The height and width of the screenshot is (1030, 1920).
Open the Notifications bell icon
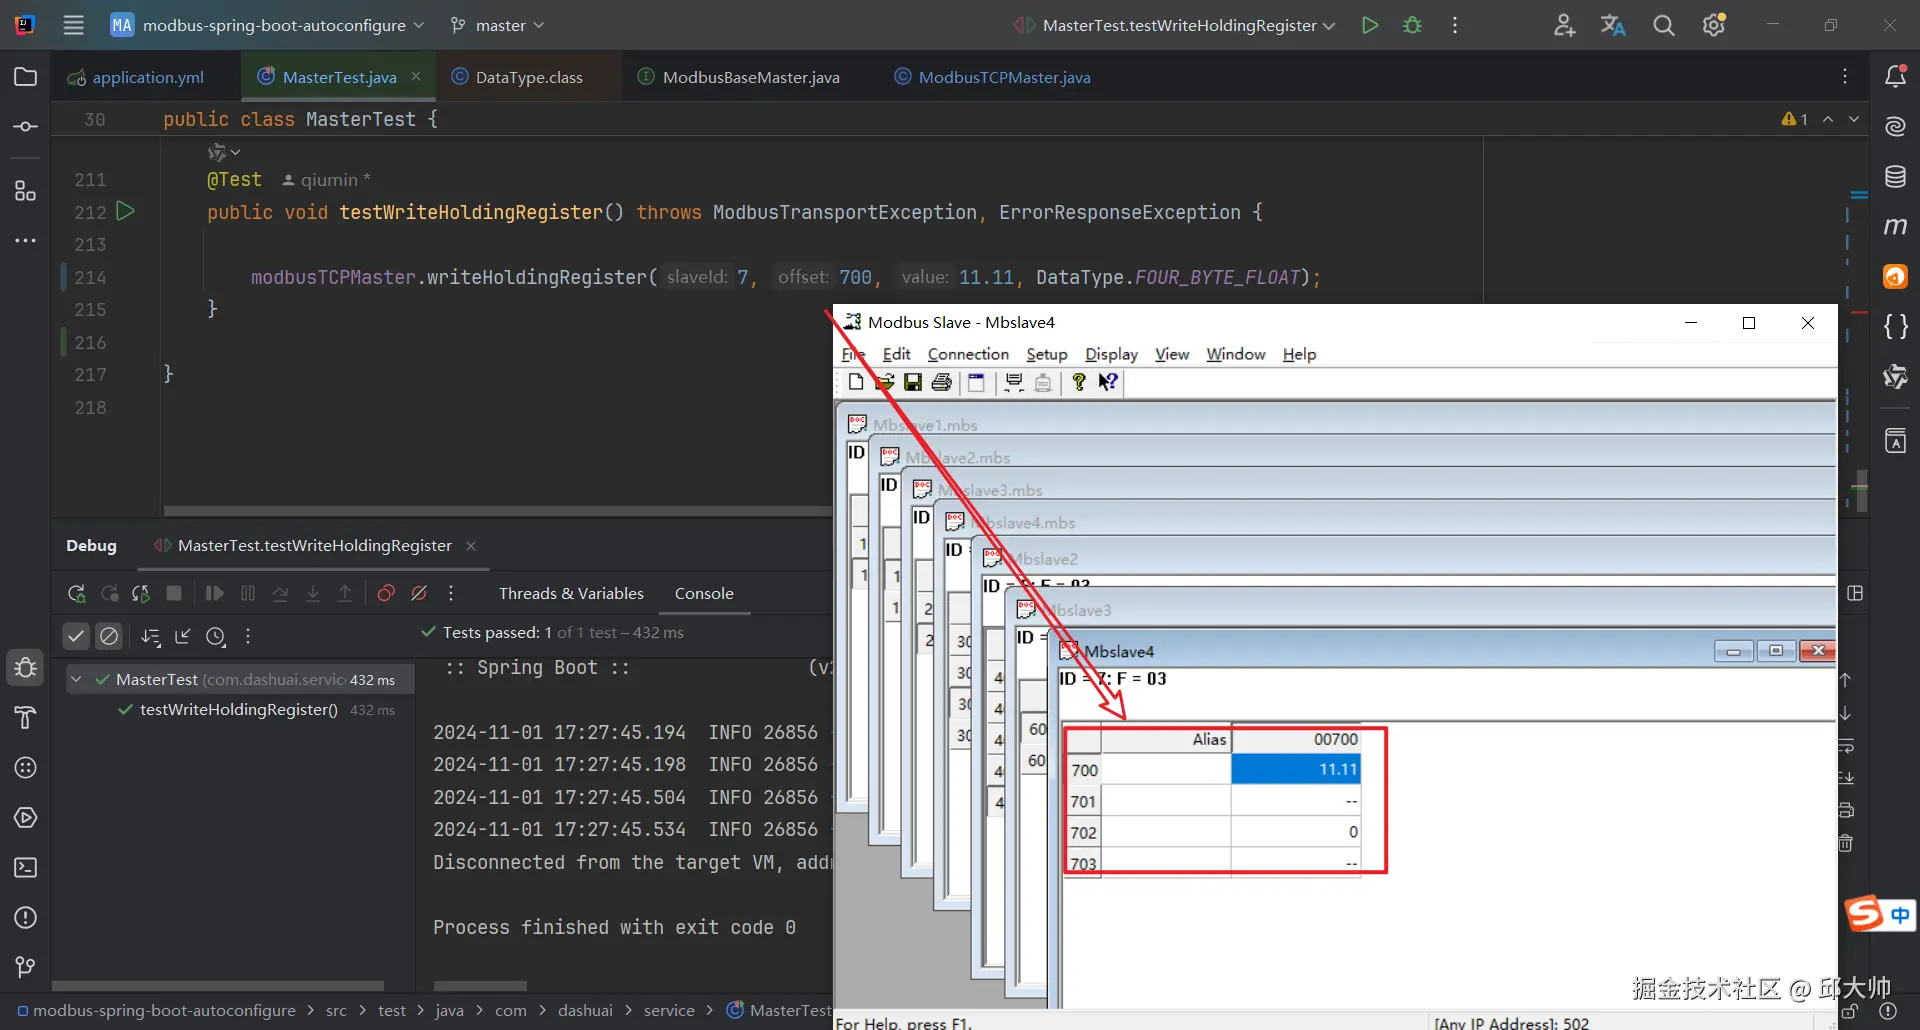(x=1895, y=77)
